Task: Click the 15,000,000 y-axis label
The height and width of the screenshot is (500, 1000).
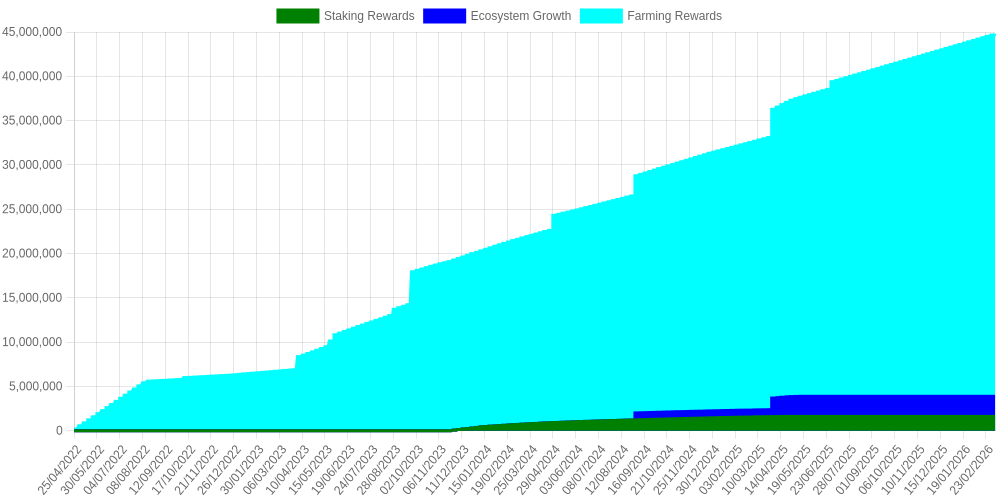Action: (32, 298)
